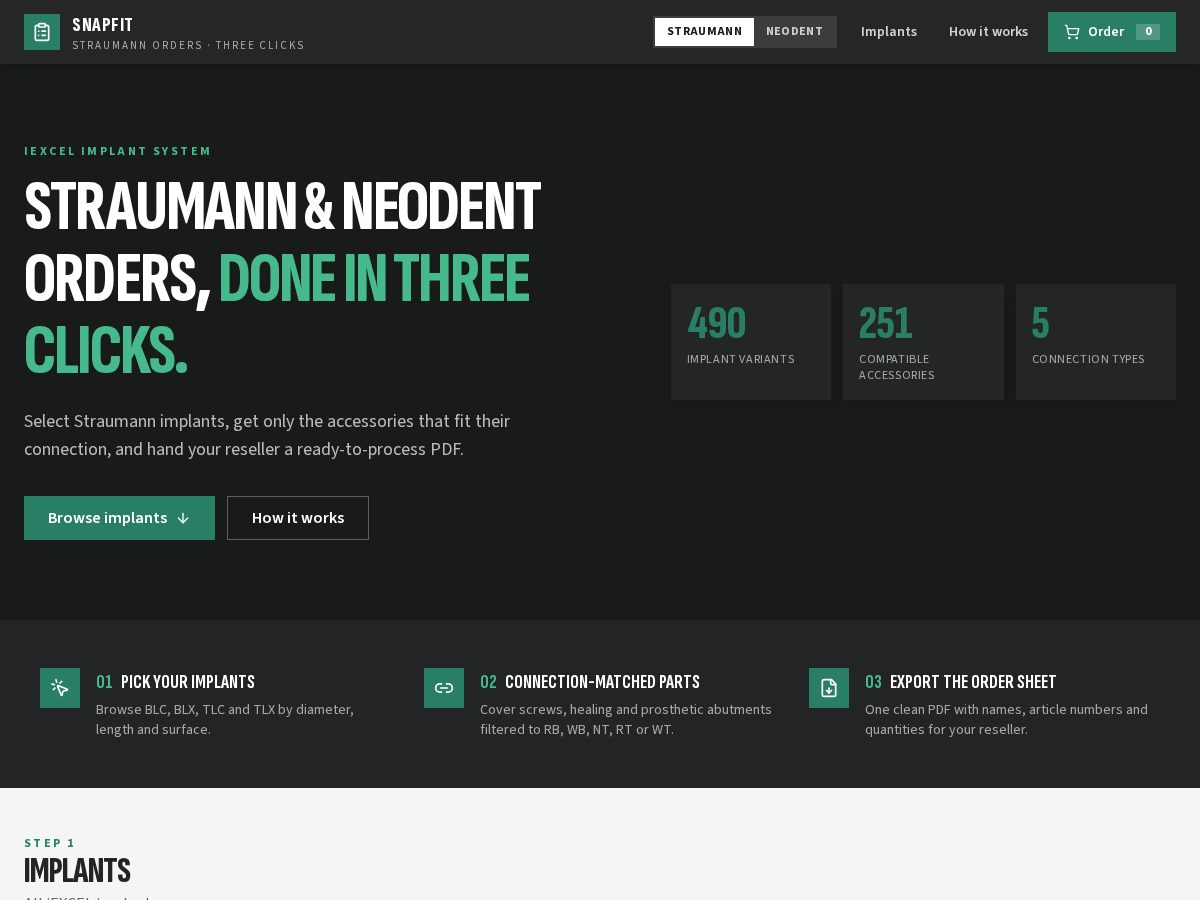Switch brand toggle to Neodent
The width and height of the screenshot is (1200, 900).
(x=795, y=32)
